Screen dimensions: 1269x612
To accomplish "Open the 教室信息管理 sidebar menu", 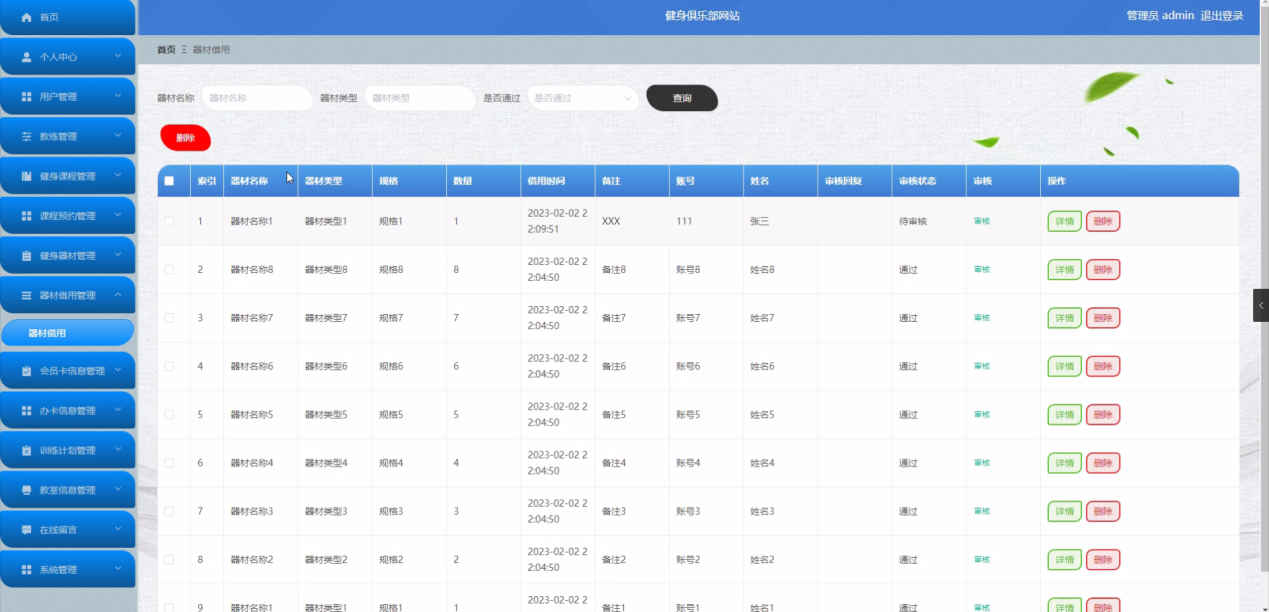I will [67, 490].
